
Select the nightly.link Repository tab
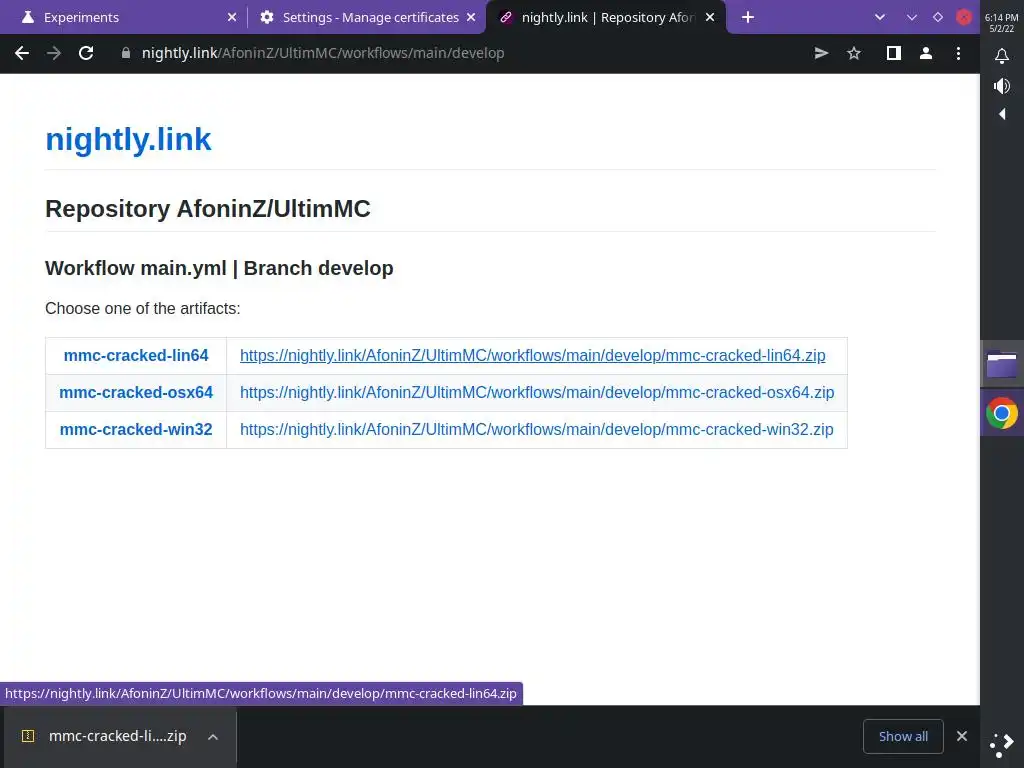point(607,18)
